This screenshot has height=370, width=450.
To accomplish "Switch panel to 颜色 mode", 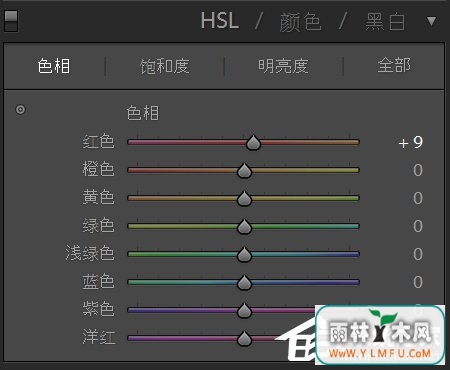I will (x=300, y=22).
